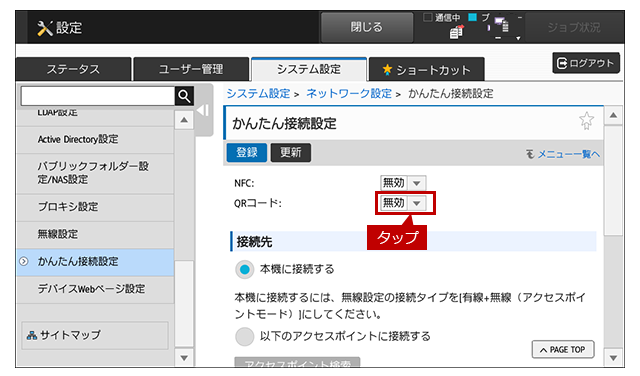640x376 pixels.
Task: Open パブリックフォルダー設定/NAS設定 menu item
Action: pos(95,173)
